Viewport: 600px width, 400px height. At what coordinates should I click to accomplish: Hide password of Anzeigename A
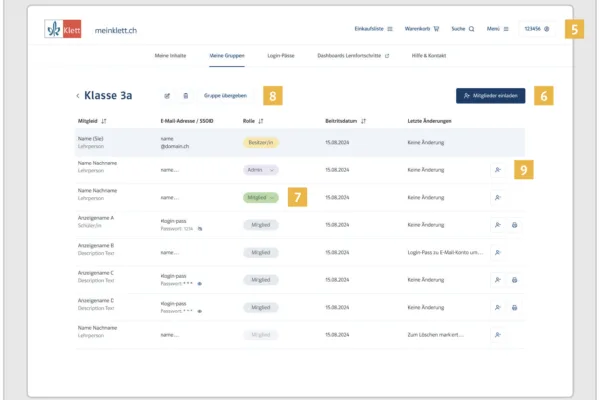pos(199,229)
